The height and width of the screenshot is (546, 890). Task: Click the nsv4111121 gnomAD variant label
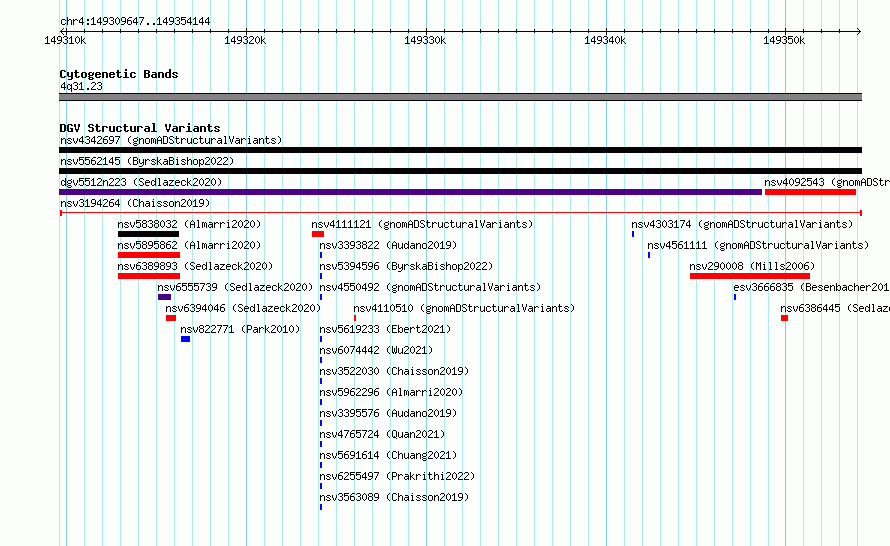pyautogui.click(x=422, y=224)
